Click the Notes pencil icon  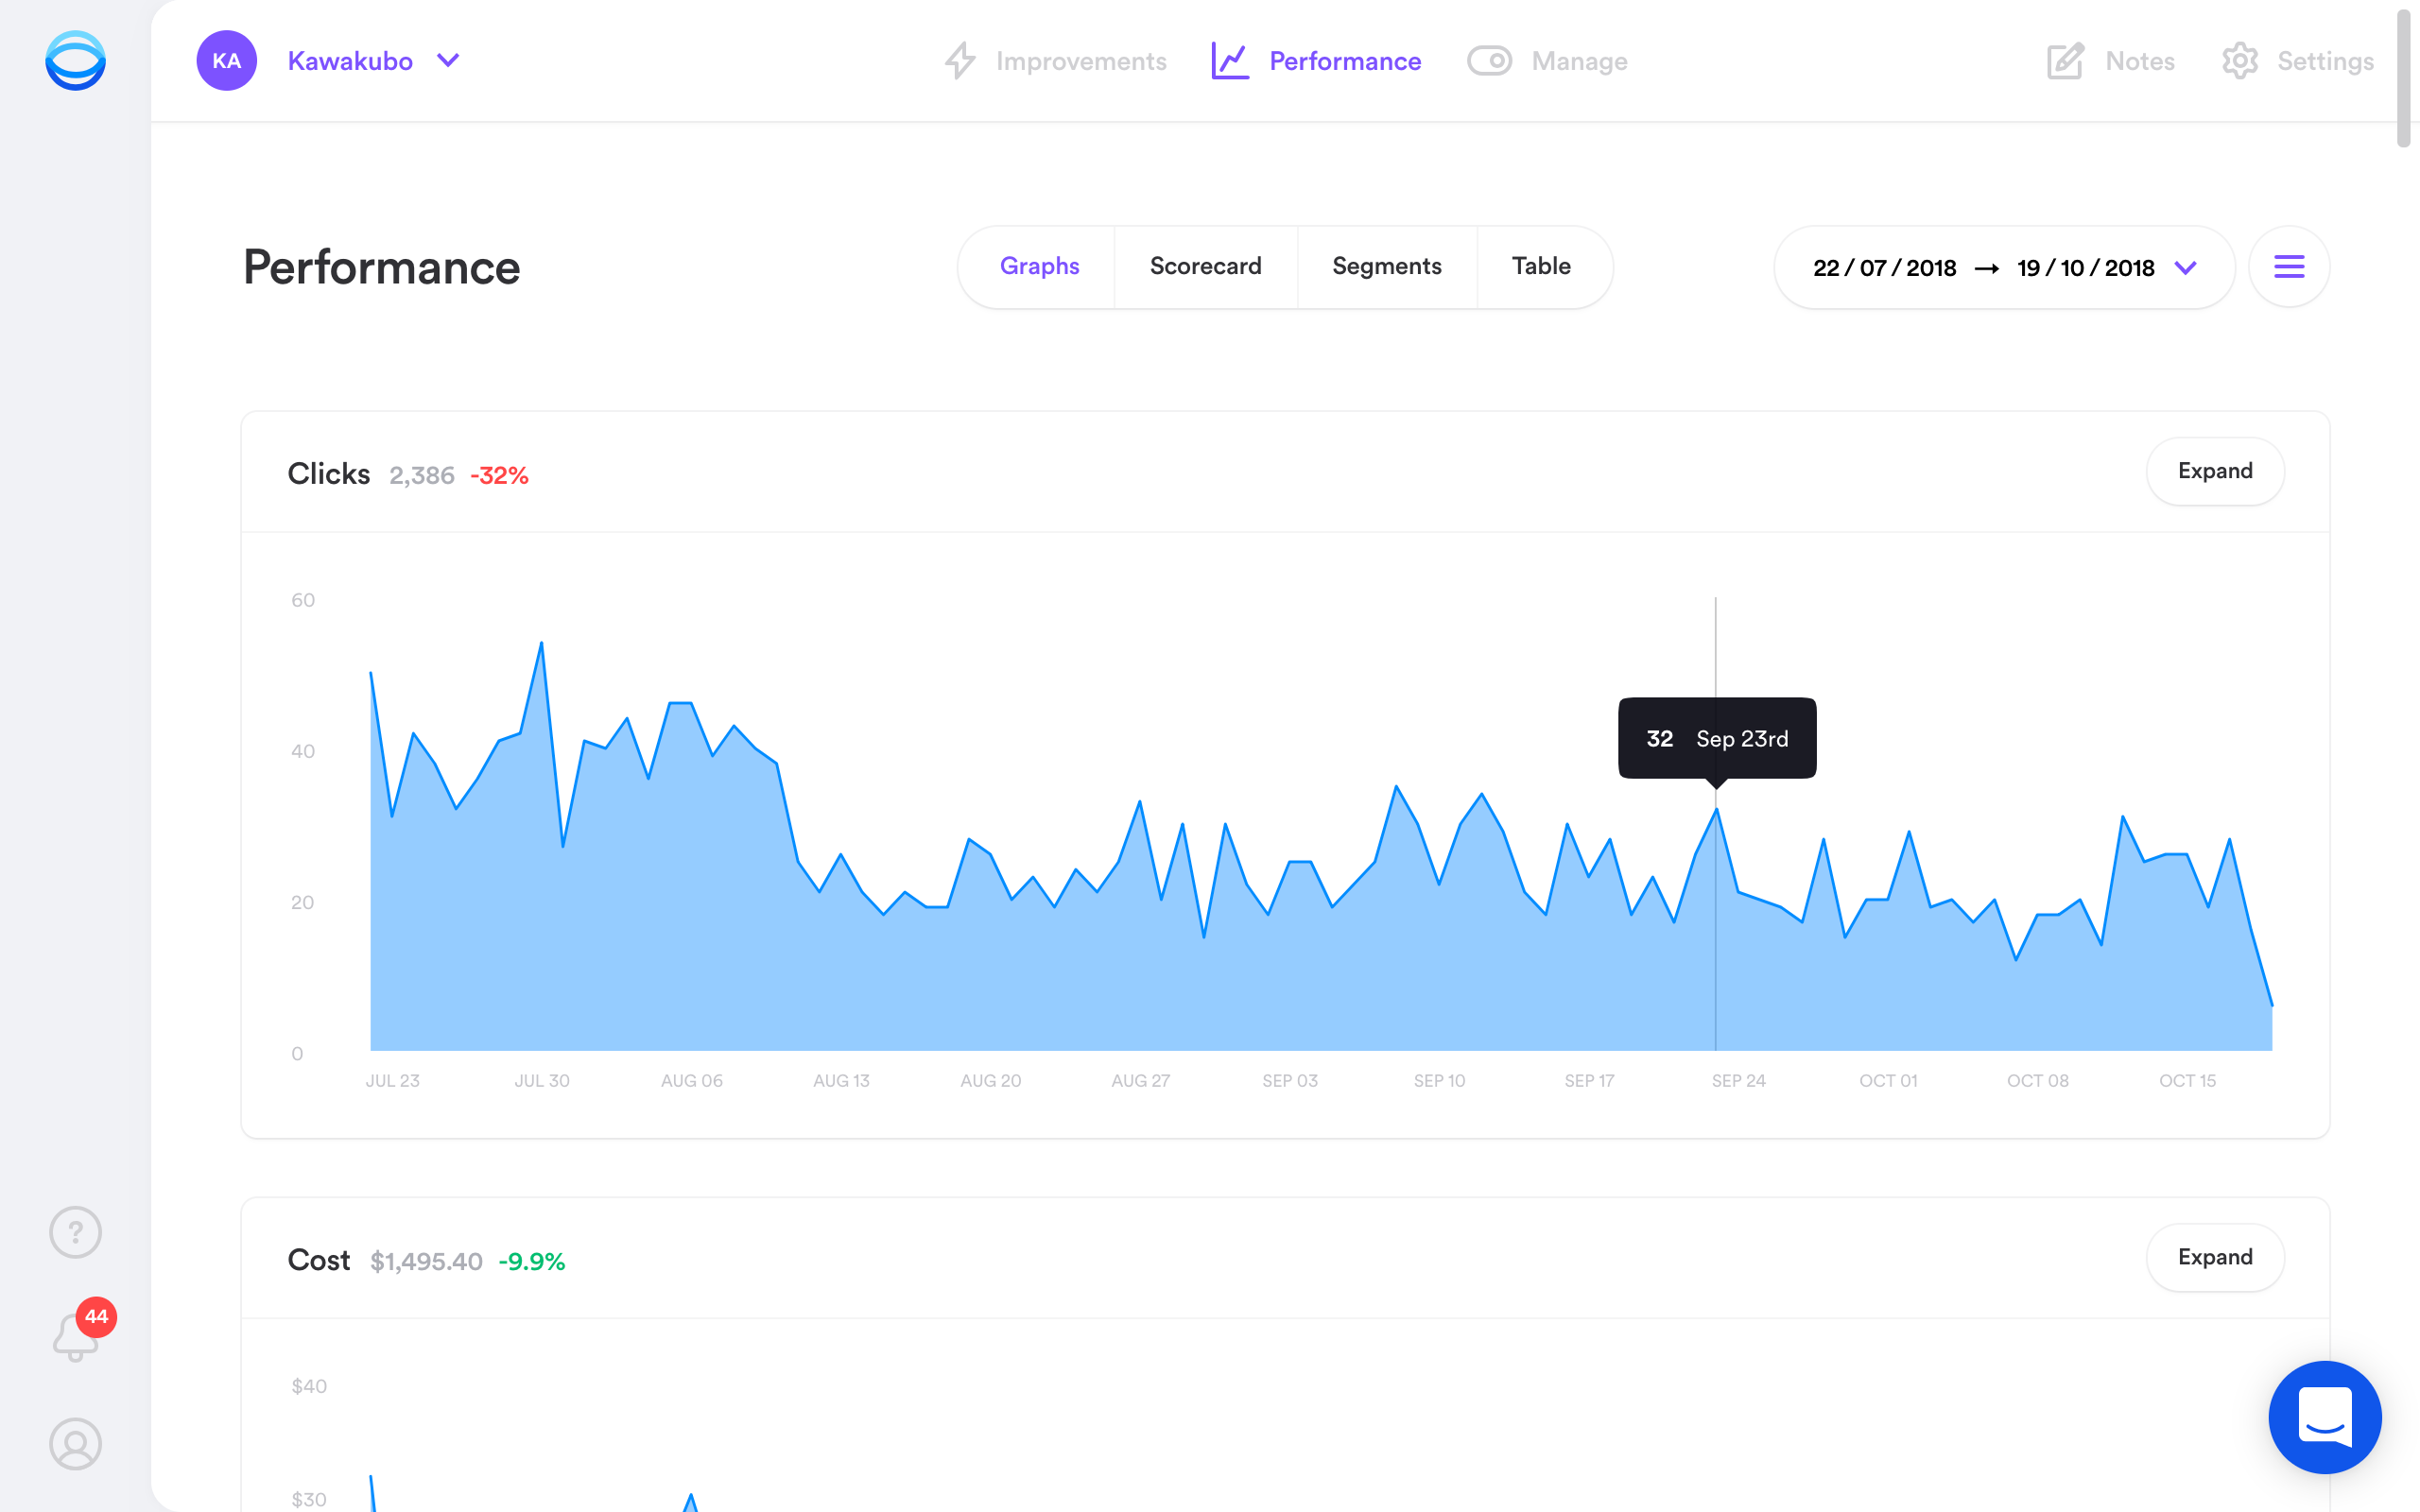(2065, 61)
